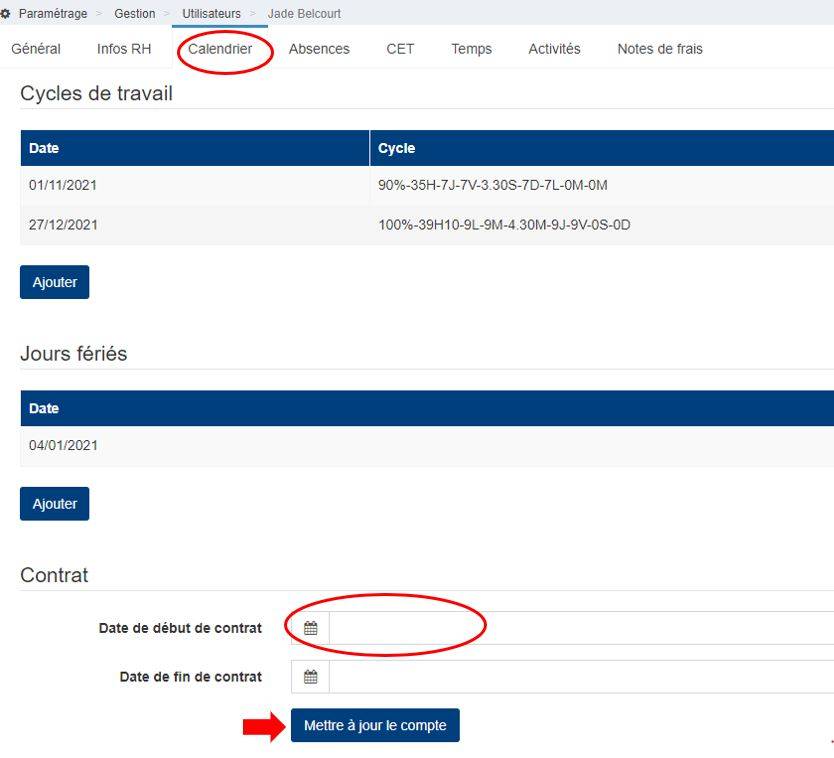The height and width of the screenshot is (758, 834).
Task: Open calendar picker for Date de fin de contrat
Action: point(311,677)
